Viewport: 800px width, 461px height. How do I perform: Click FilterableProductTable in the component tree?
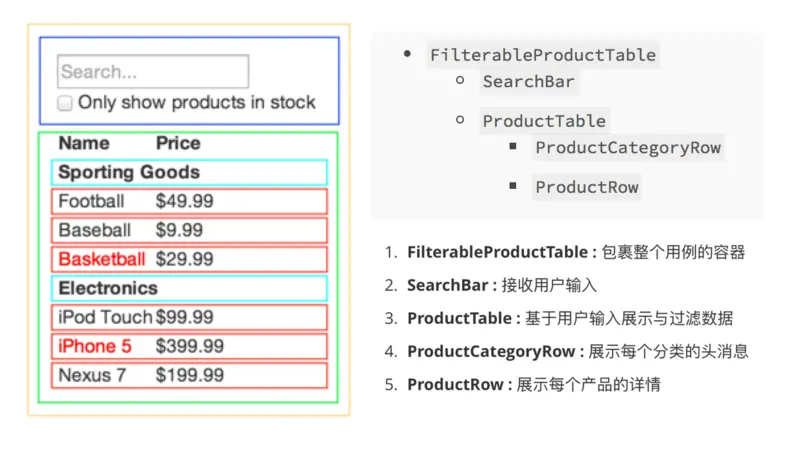click(x=543, y=55)
